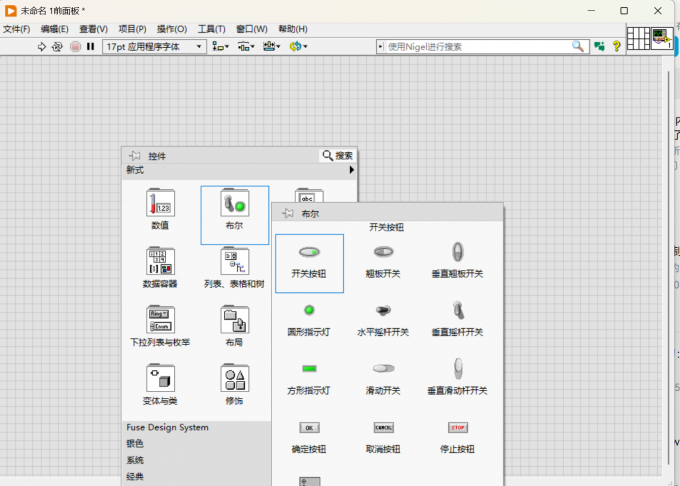
Task: Click the vertical scrollbar on front panel
Action: [x=668, y=267]
